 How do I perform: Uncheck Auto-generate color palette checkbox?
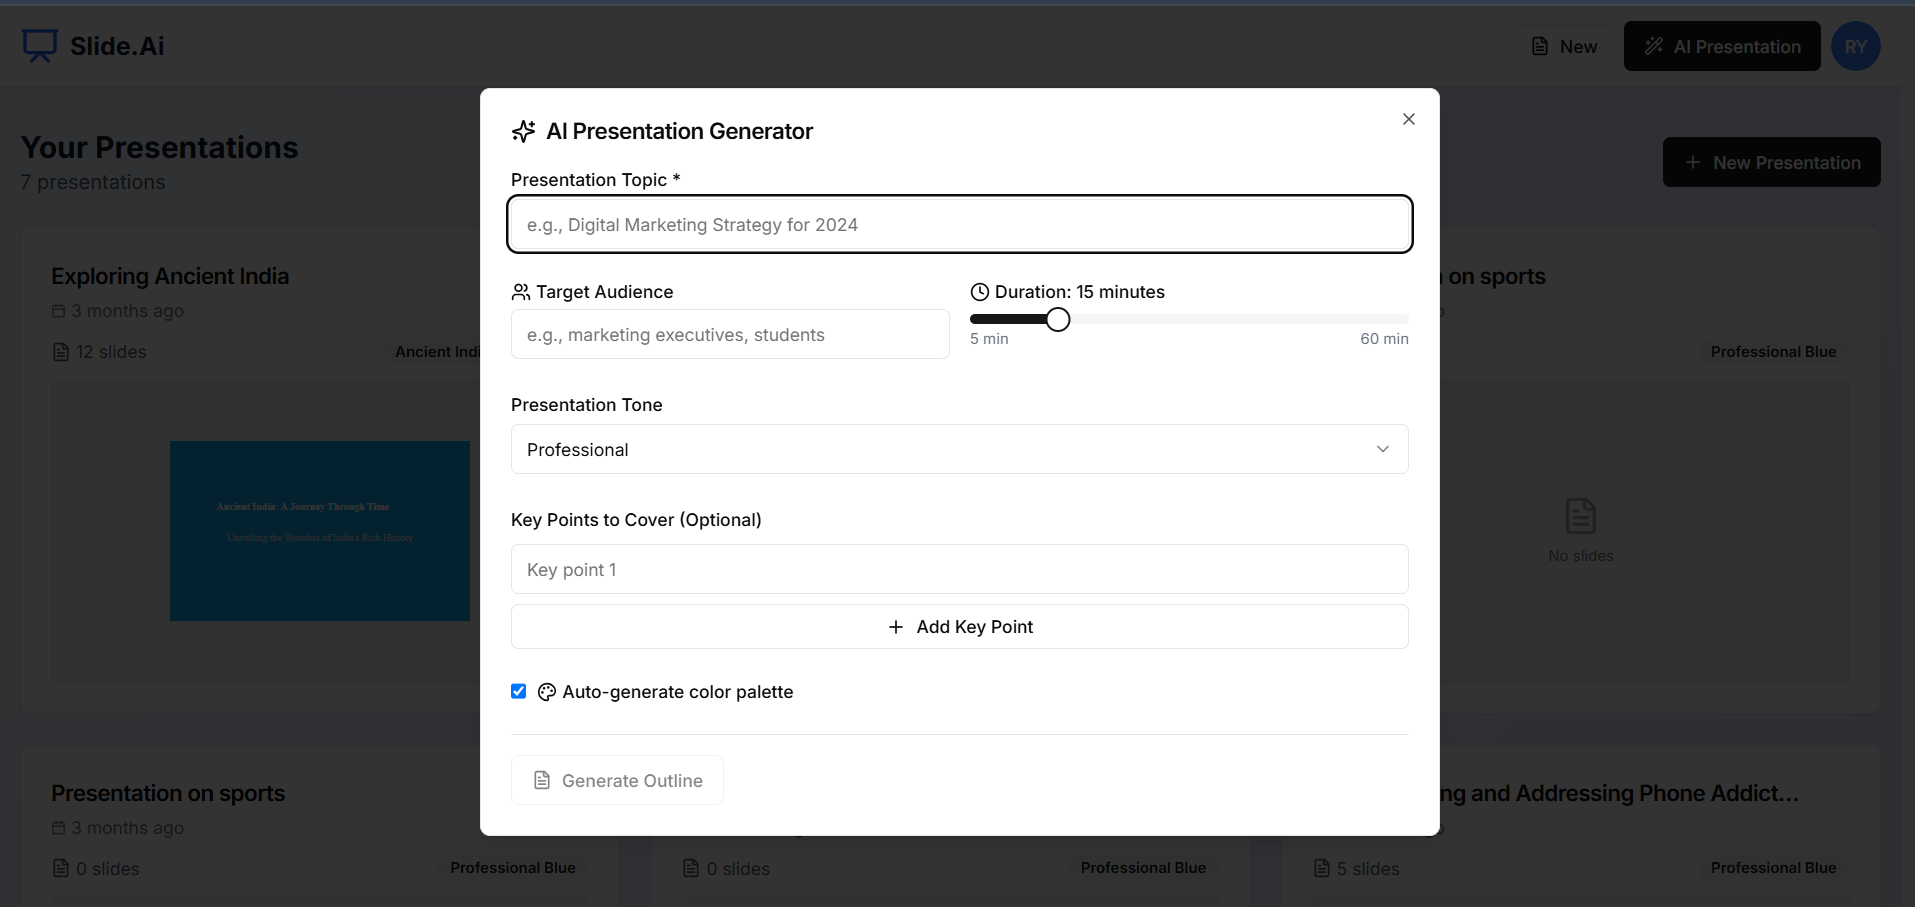[x=518, y=691]
